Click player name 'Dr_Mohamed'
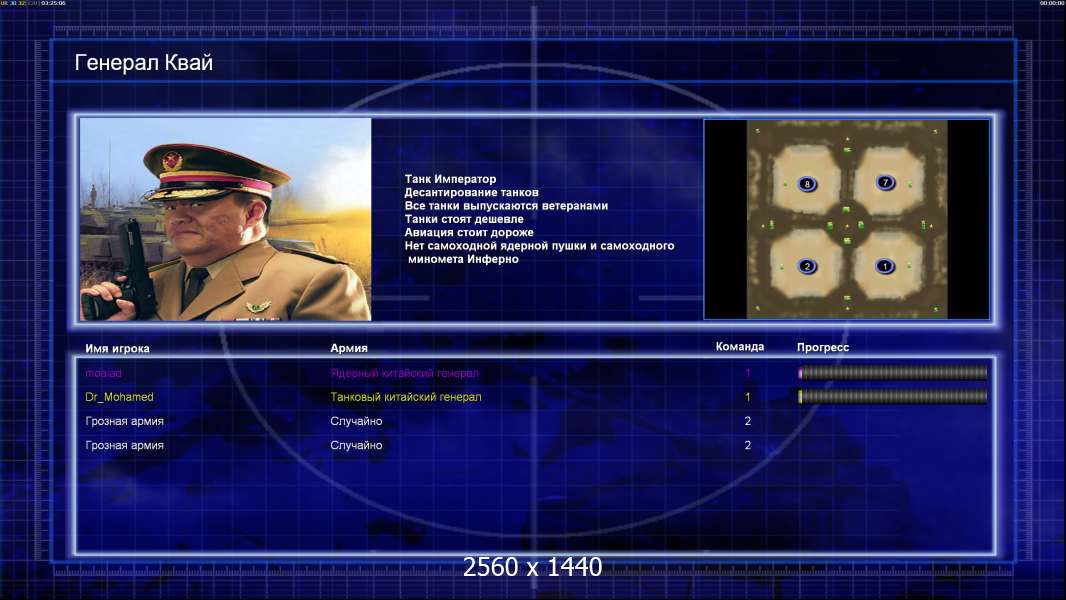 pos(119,397)
